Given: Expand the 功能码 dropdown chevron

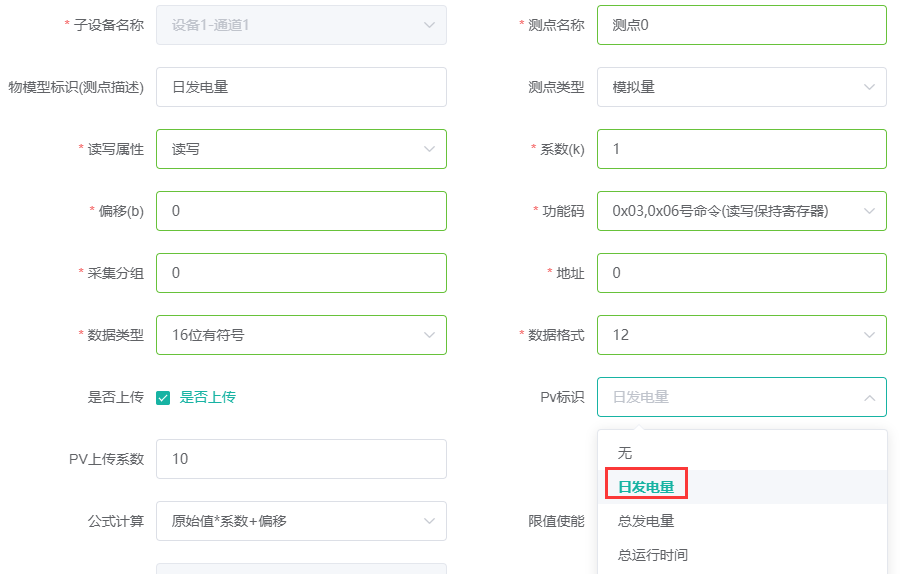Looking at the screenshot, I should coord(869,211).
